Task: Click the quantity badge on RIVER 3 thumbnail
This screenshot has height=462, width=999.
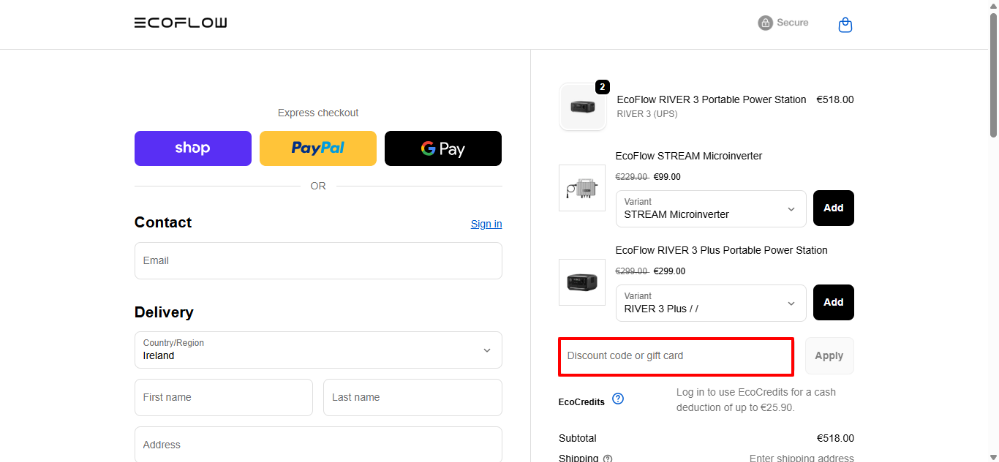Action: point(603,87)
